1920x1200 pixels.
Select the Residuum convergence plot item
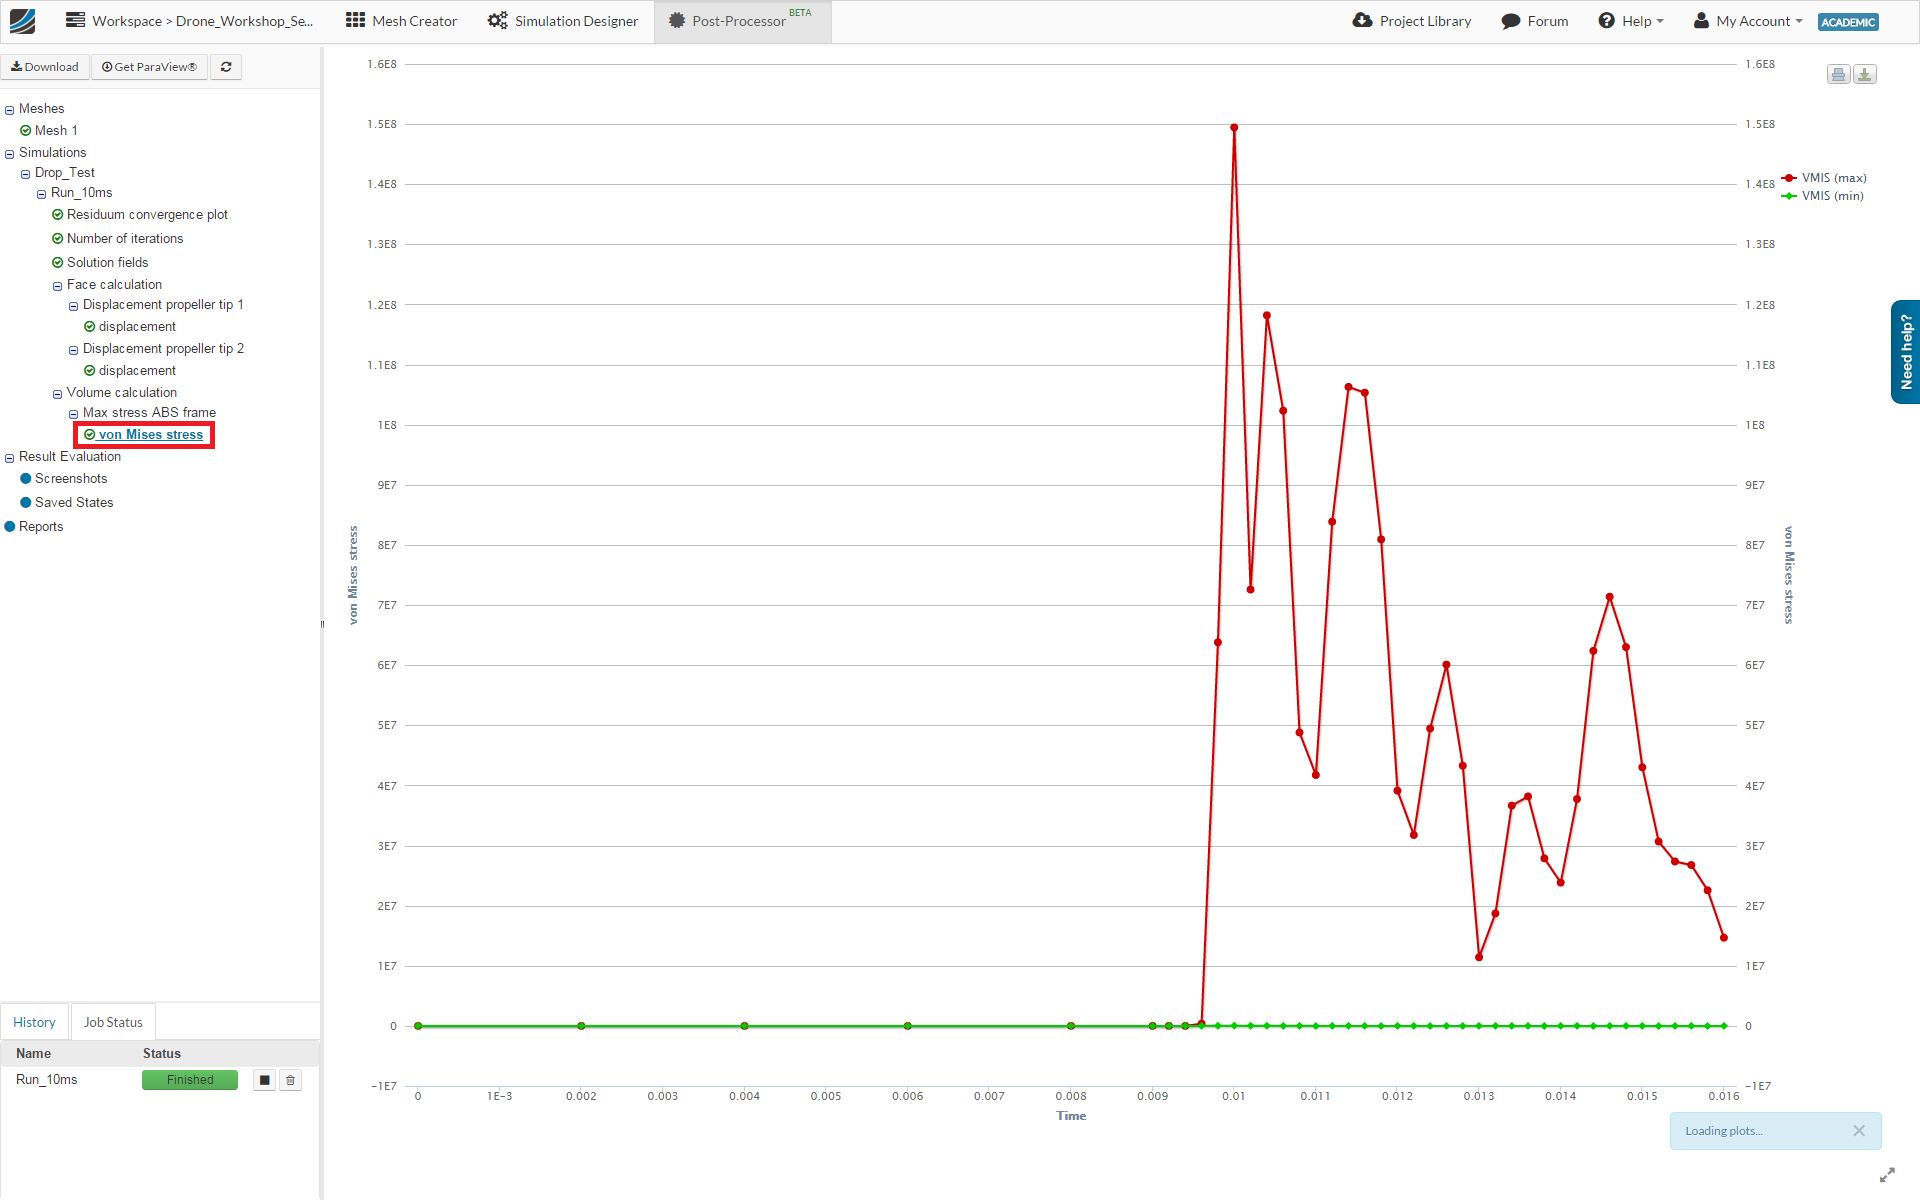click(x=147, y=215)
